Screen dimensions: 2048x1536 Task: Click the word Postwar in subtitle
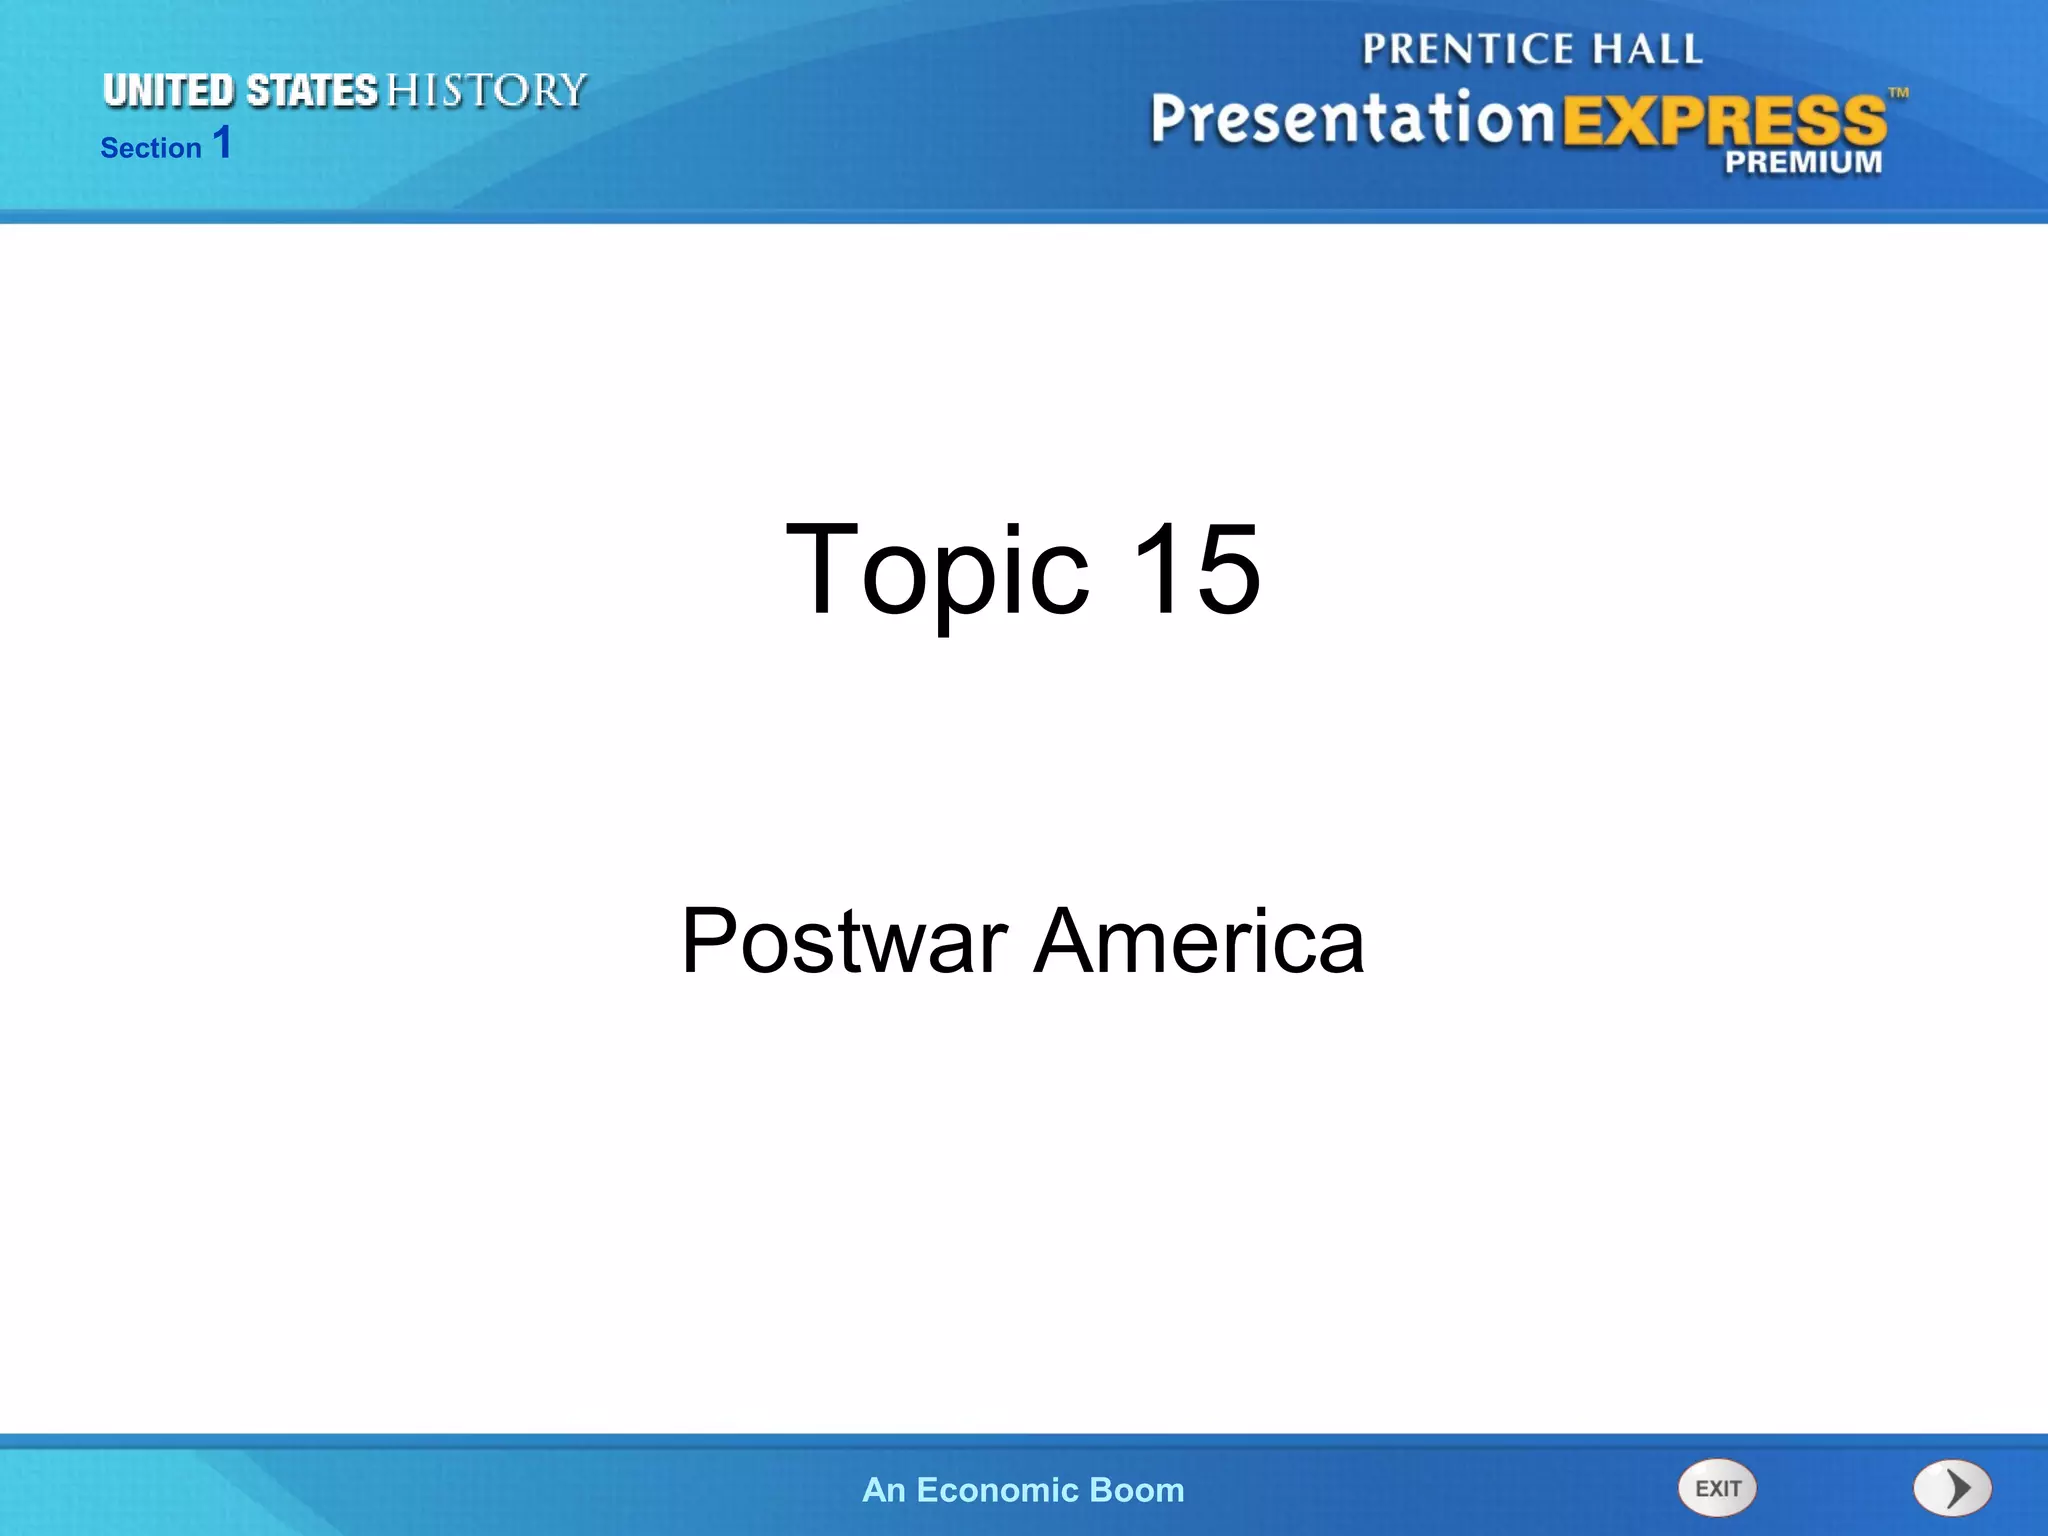pos(845,940)
